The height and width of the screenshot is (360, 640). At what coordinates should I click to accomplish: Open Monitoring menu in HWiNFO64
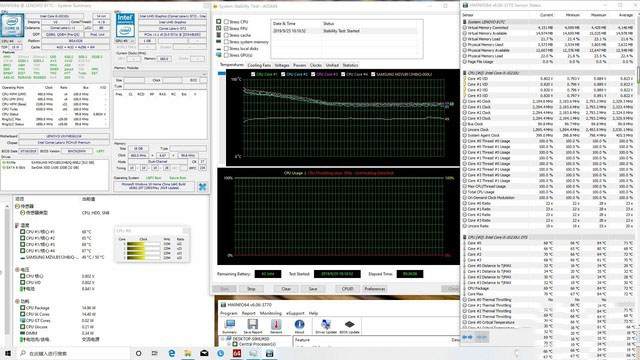tap(271, 313)
